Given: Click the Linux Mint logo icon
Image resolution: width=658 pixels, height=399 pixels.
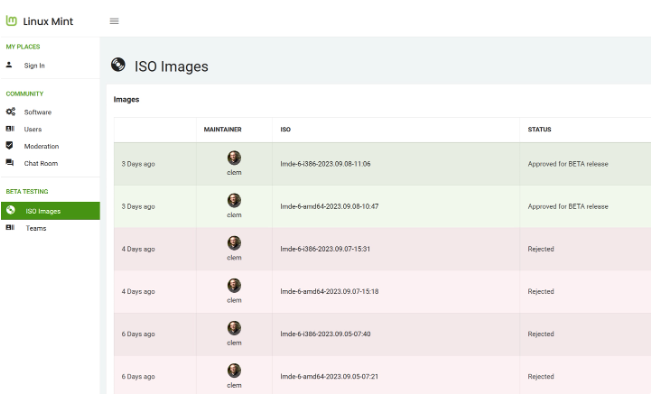Looking at the screenshot, I should 11,21.
